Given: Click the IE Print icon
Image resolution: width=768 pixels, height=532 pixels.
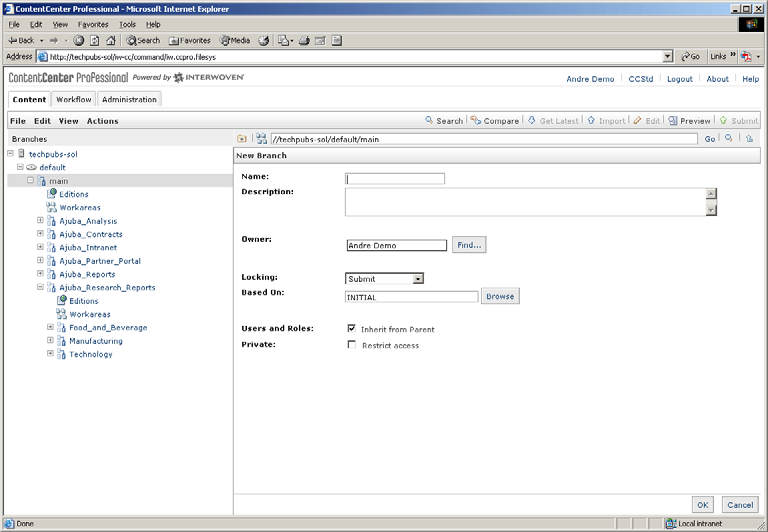Looking at the screenshot, I should tap(304, 41).
